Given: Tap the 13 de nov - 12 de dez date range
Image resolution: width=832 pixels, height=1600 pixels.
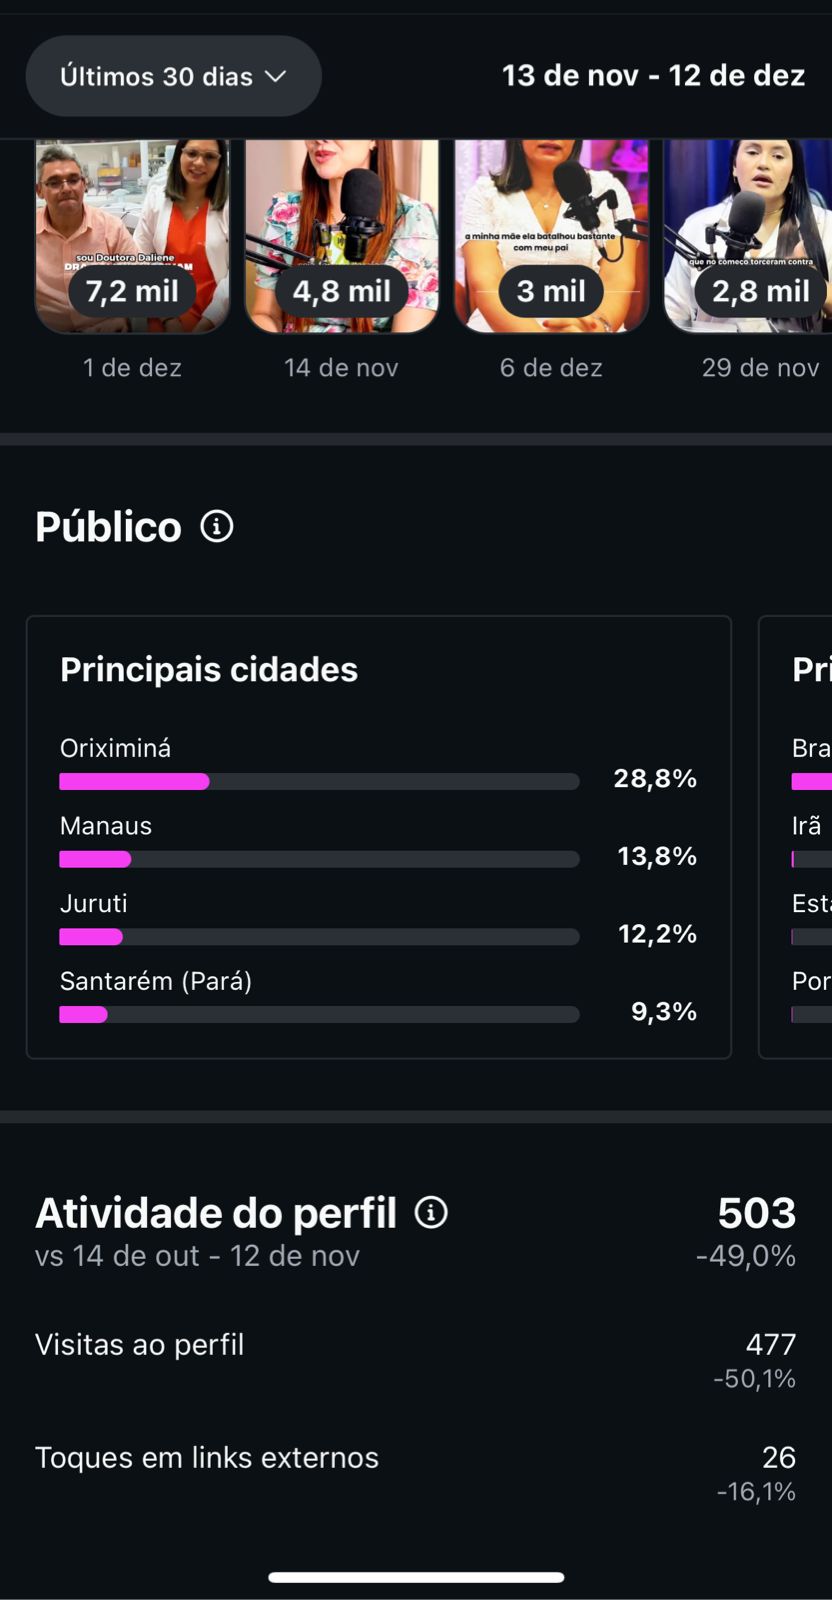Looking at the screenshot, I should click(x=653, y=76).
